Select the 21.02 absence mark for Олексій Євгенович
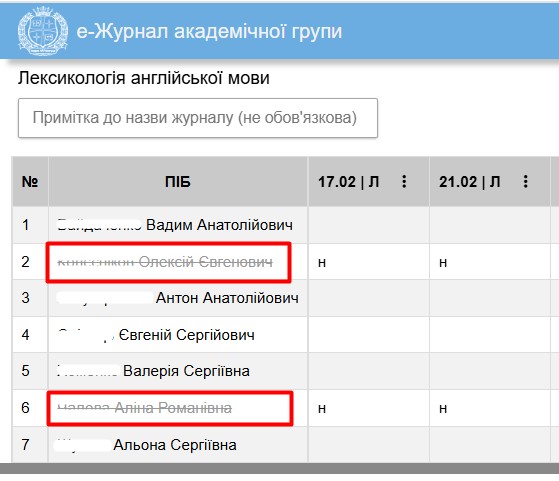 [443, 263]
